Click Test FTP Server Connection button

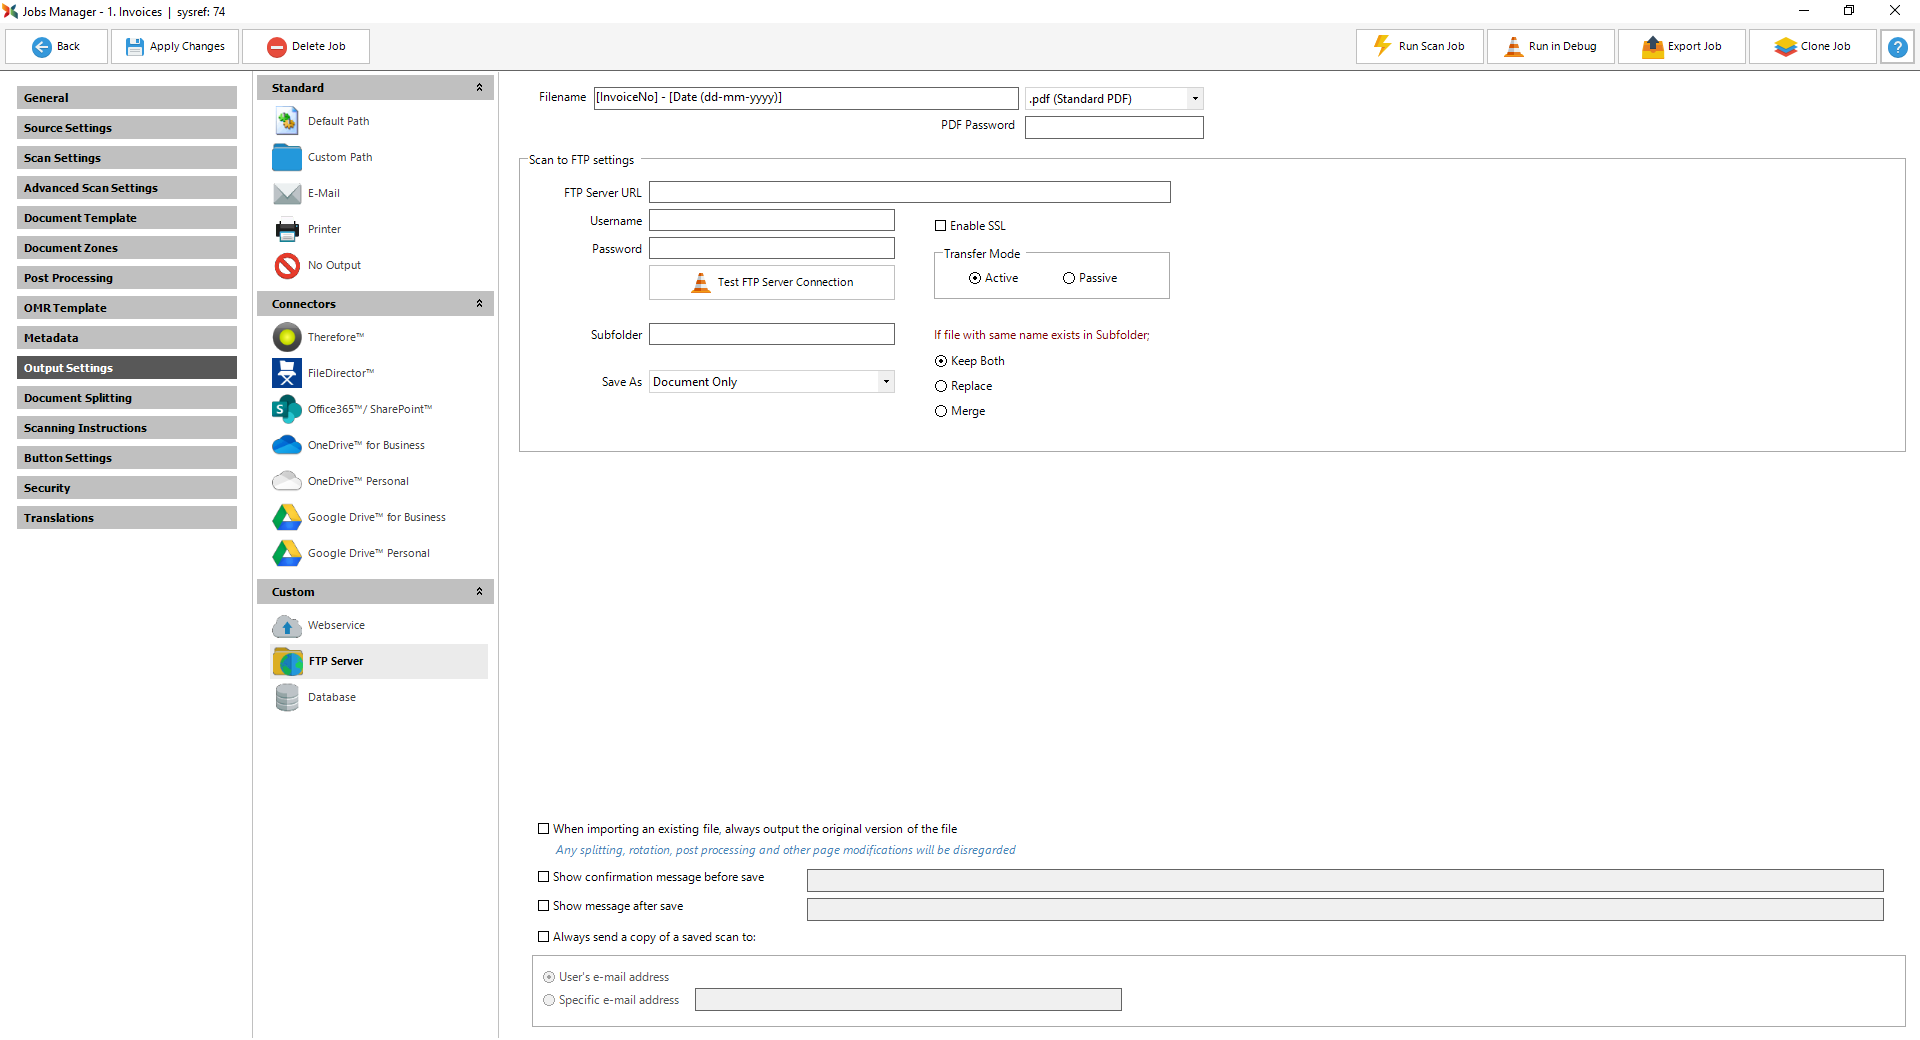[771, 283]
